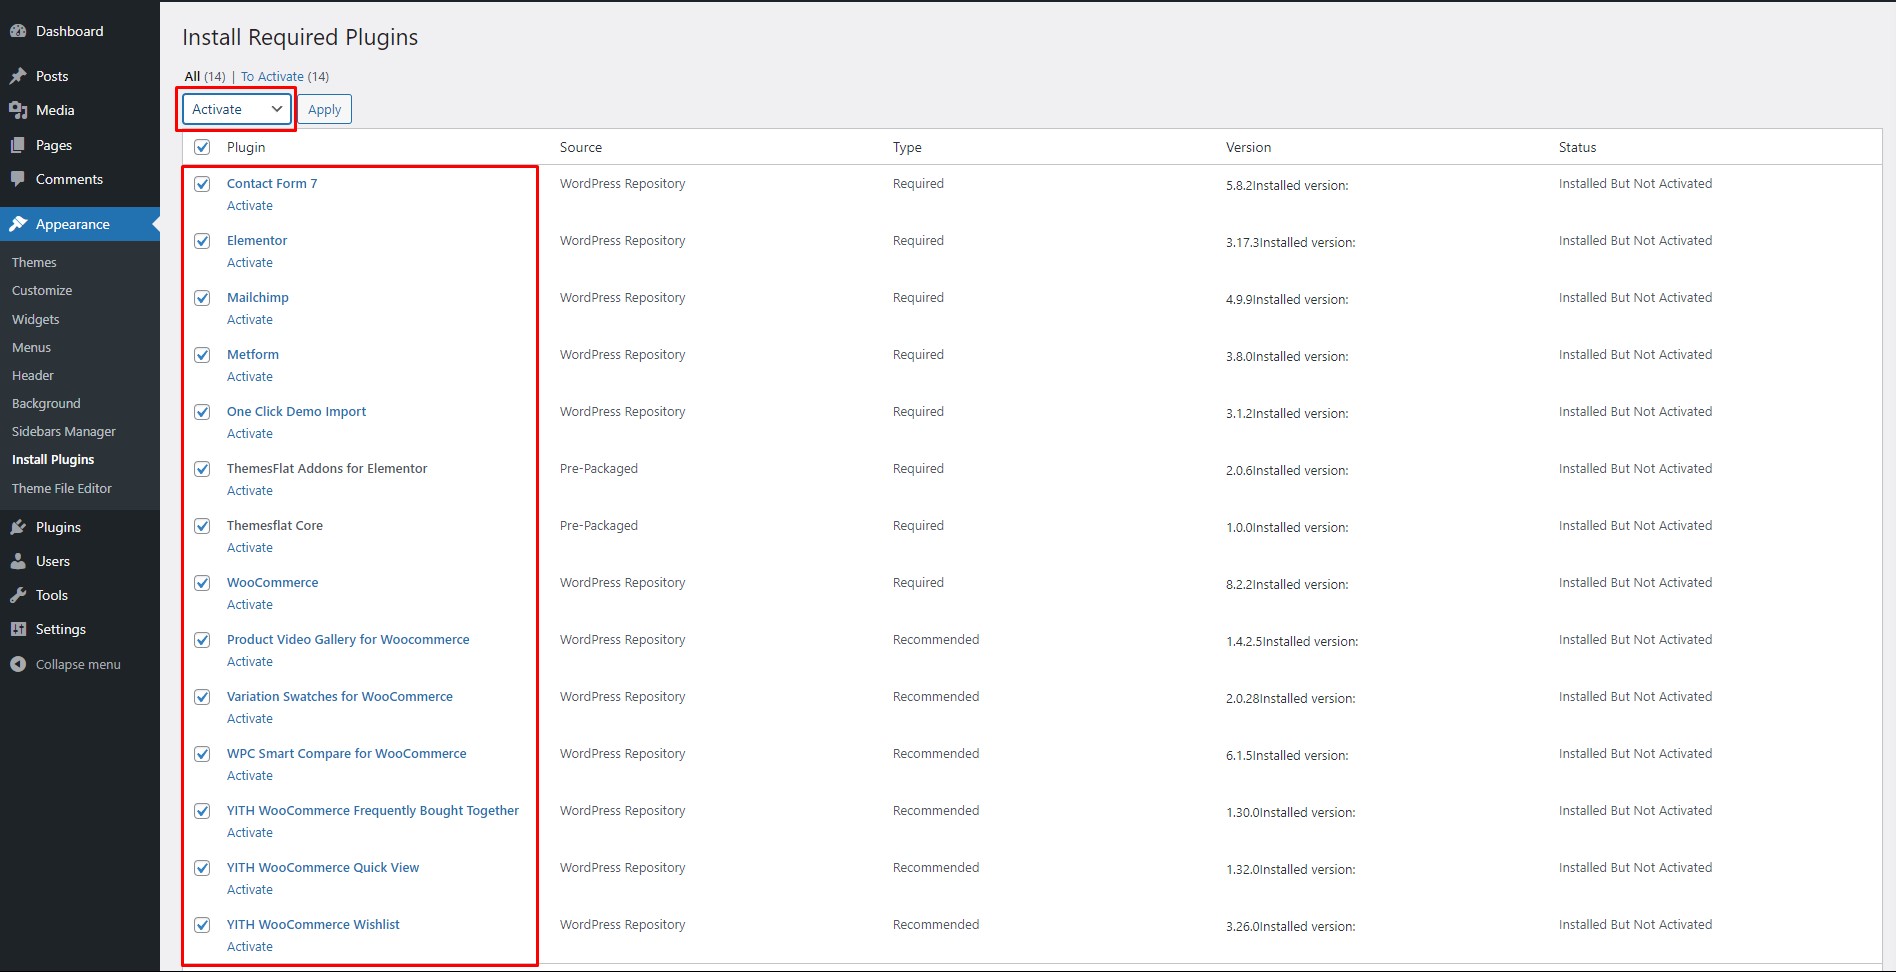Open the Themes submenu item
The image size is (1896, 972).
coord(34,262)
